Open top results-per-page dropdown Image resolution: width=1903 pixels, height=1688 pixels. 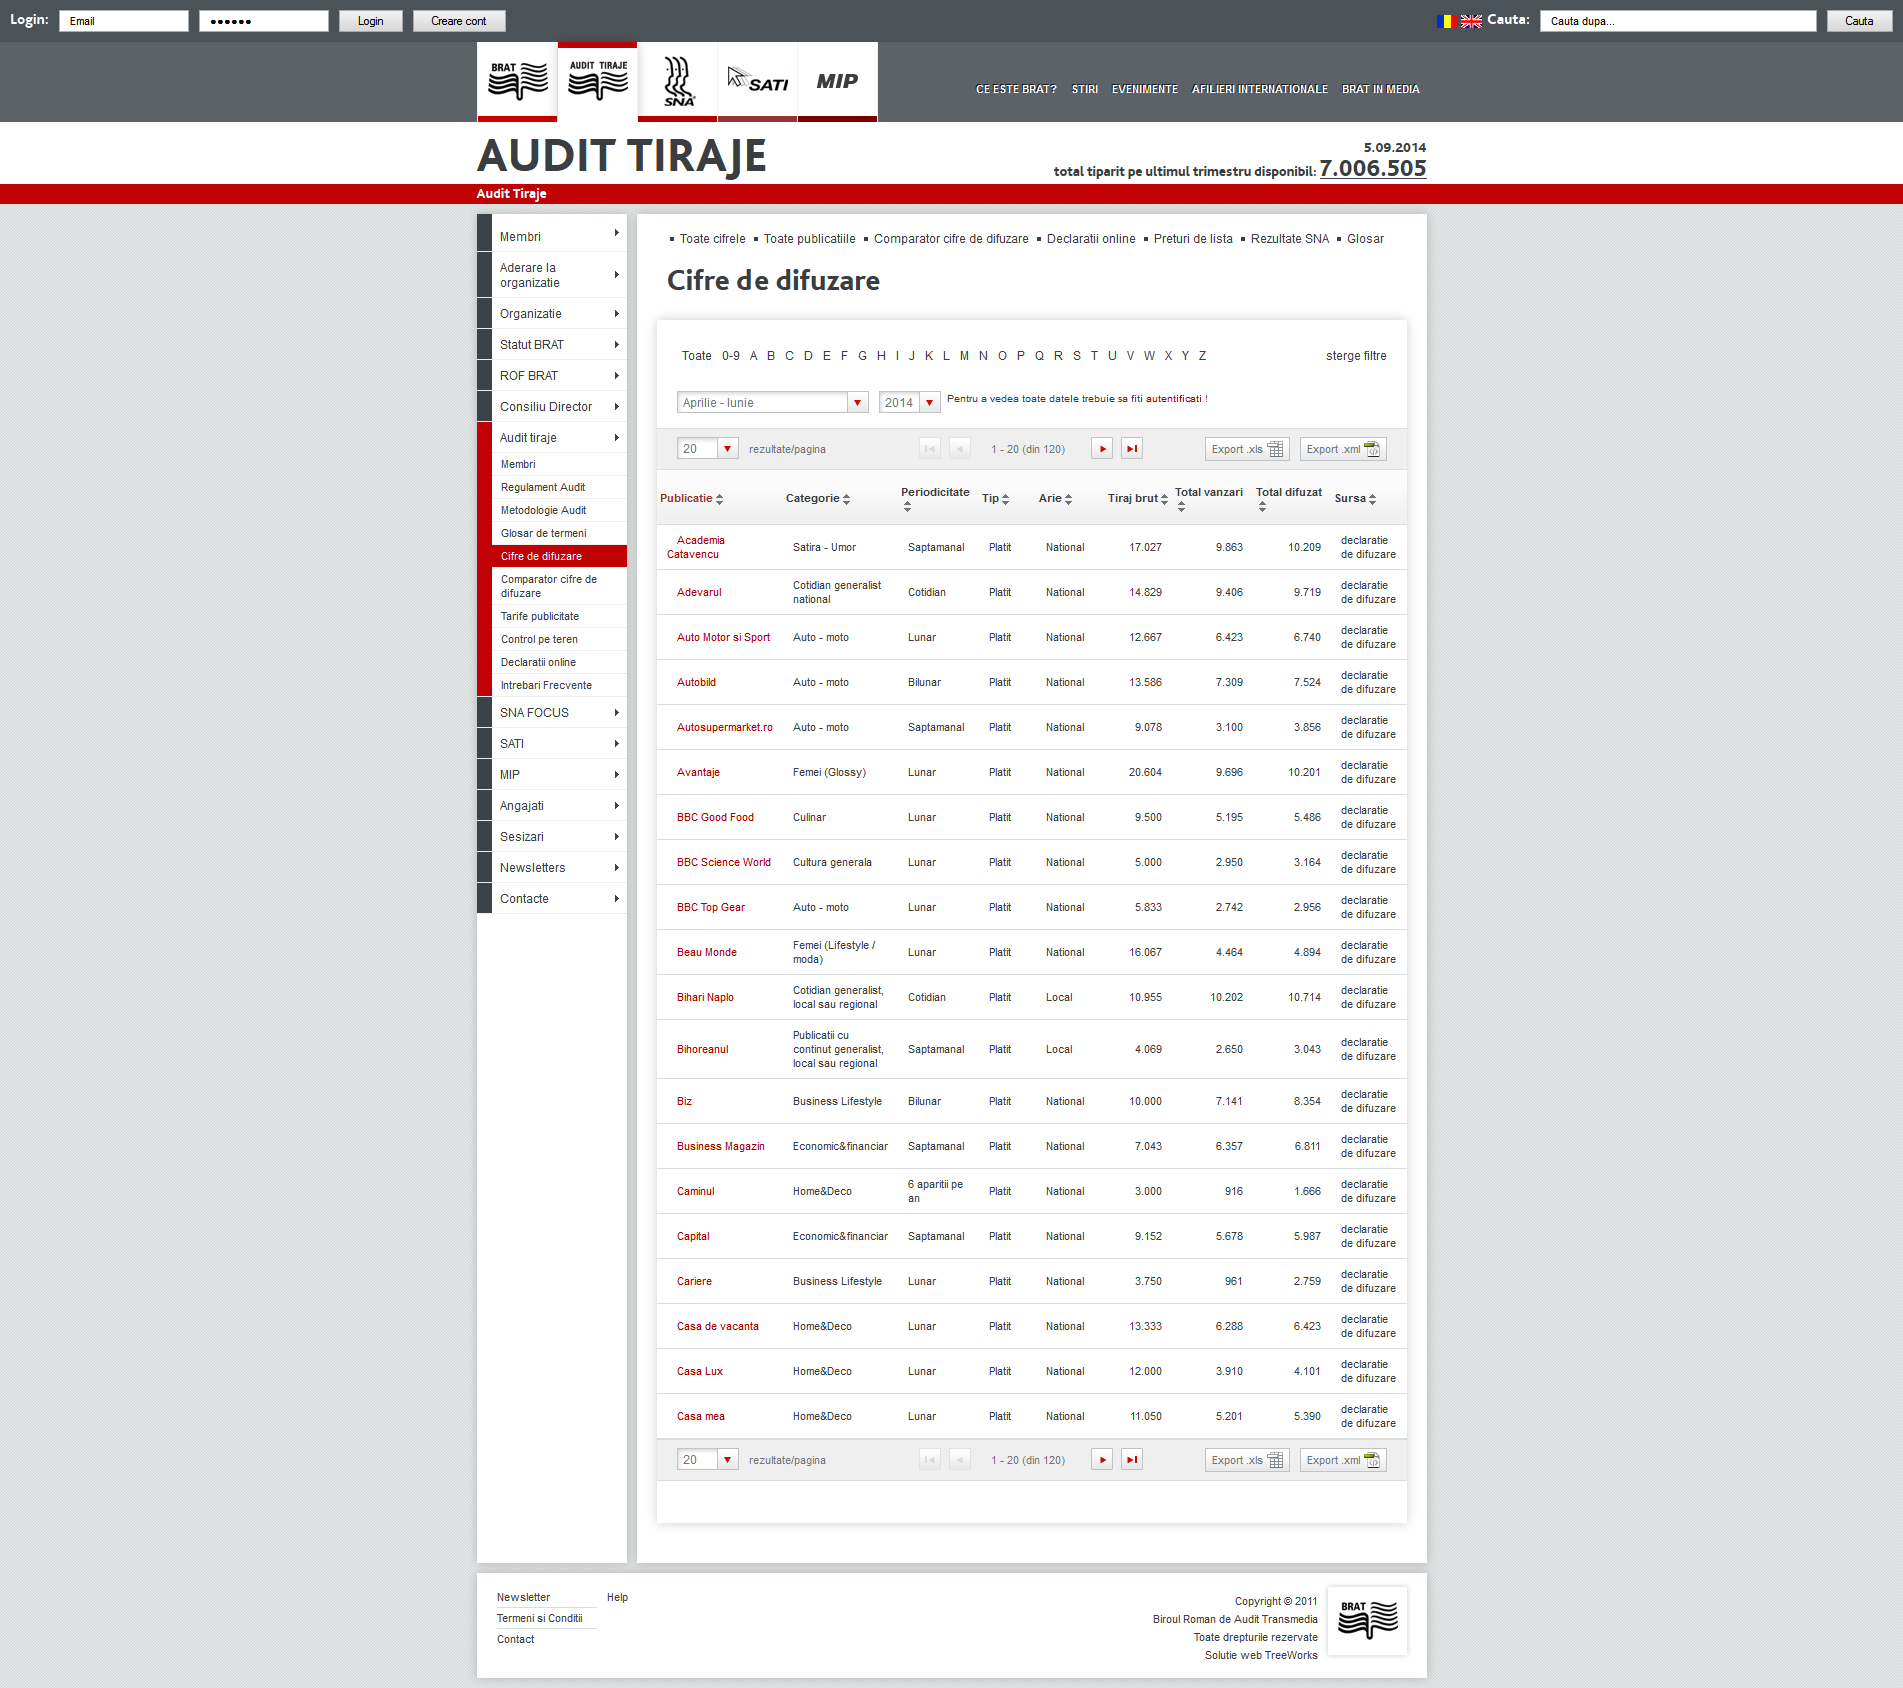(707, 449)
